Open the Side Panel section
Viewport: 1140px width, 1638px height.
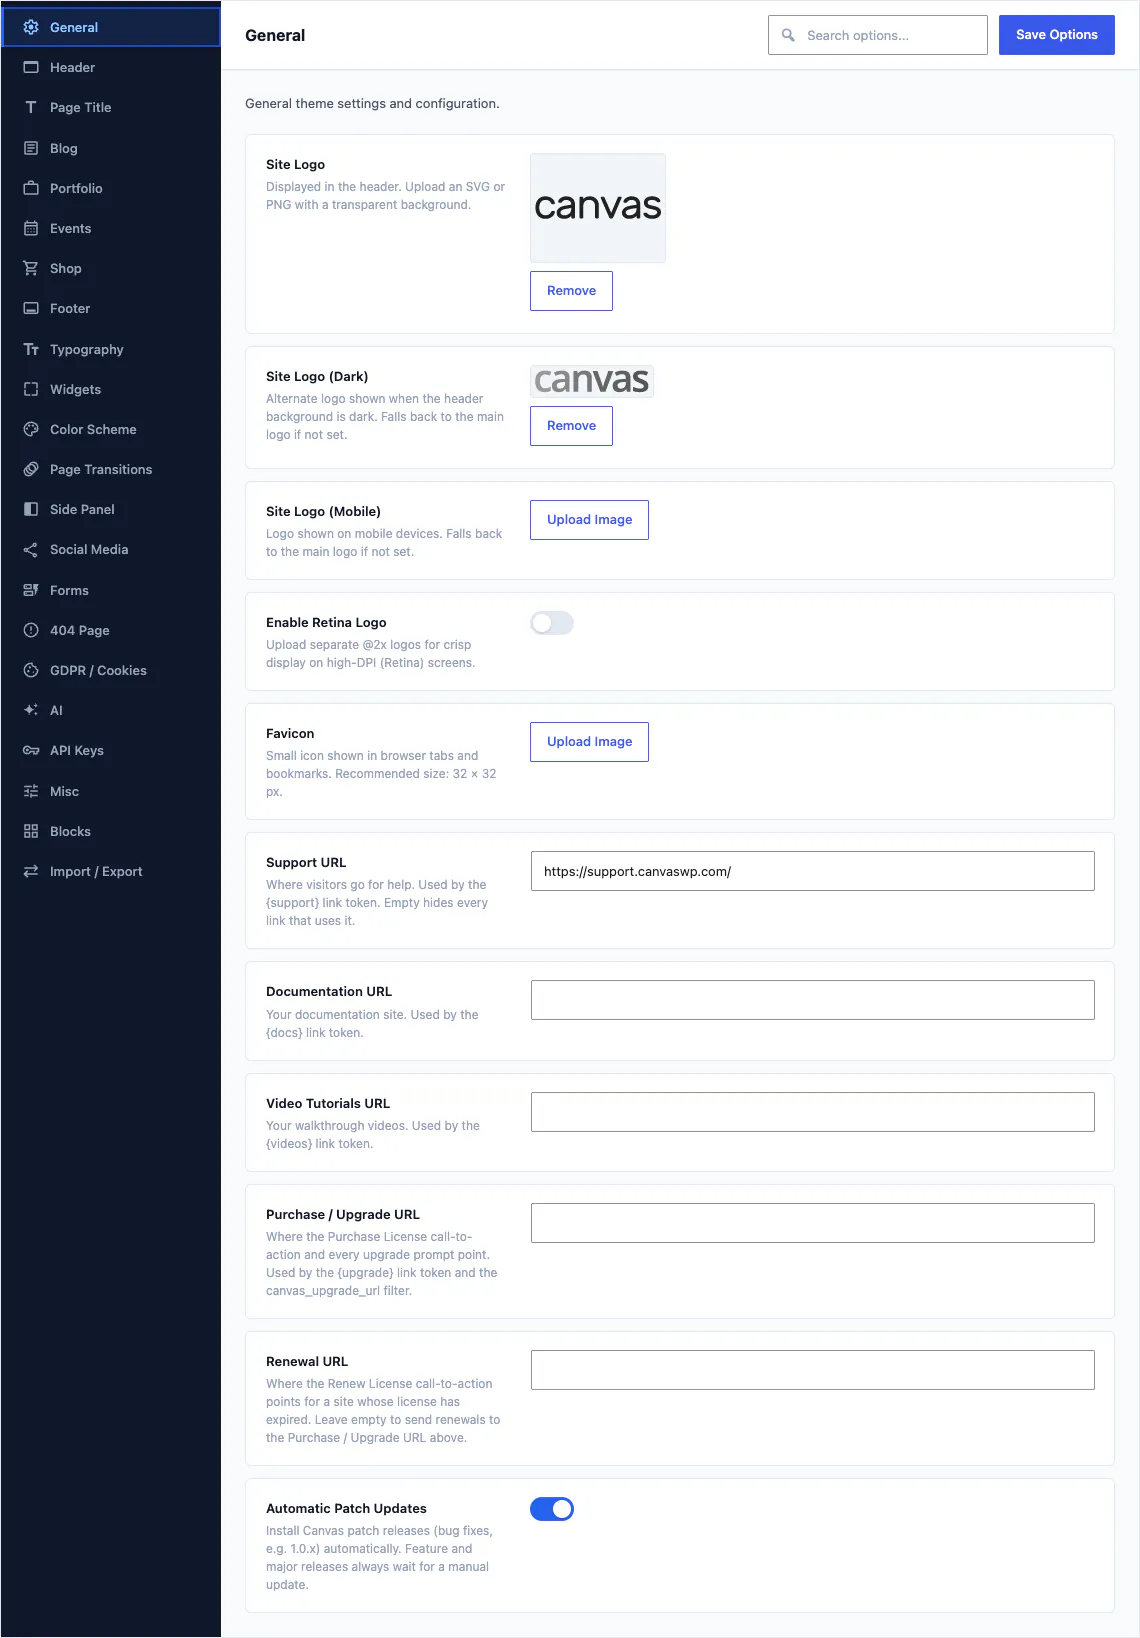(x=110, y=509)
